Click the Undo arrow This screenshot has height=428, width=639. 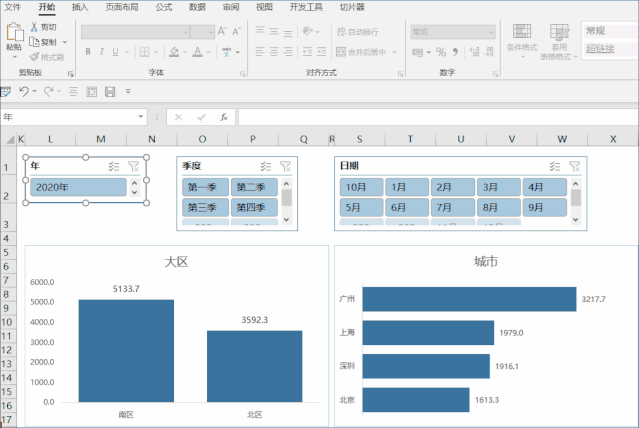pyautogui.click(x=24, y=91)
